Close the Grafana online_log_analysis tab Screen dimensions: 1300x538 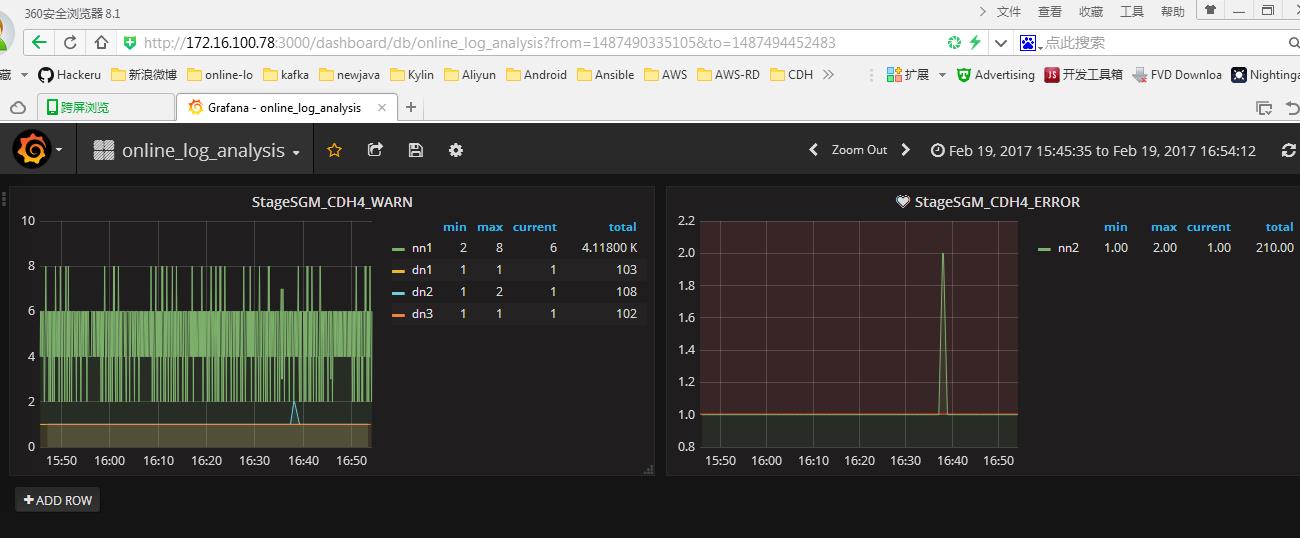382,108
